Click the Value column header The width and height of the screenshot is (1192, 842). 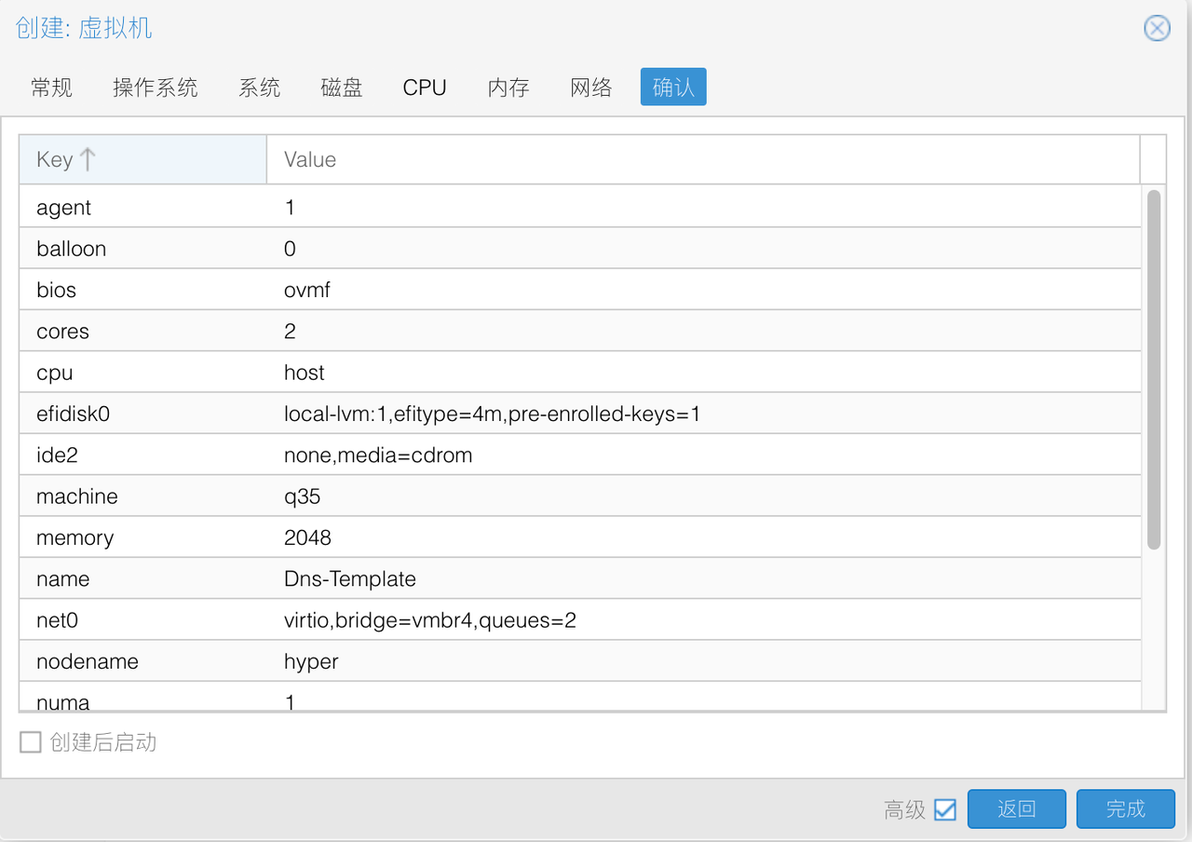point(703,160)
